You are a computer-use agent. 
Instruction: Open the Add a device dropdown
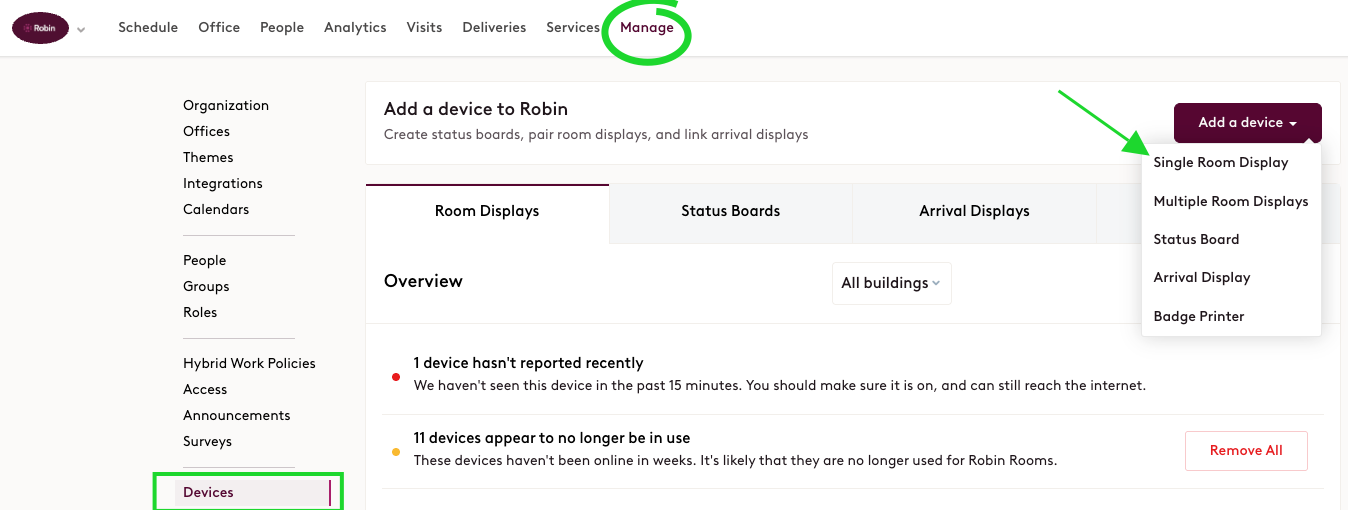(1247, 123)
